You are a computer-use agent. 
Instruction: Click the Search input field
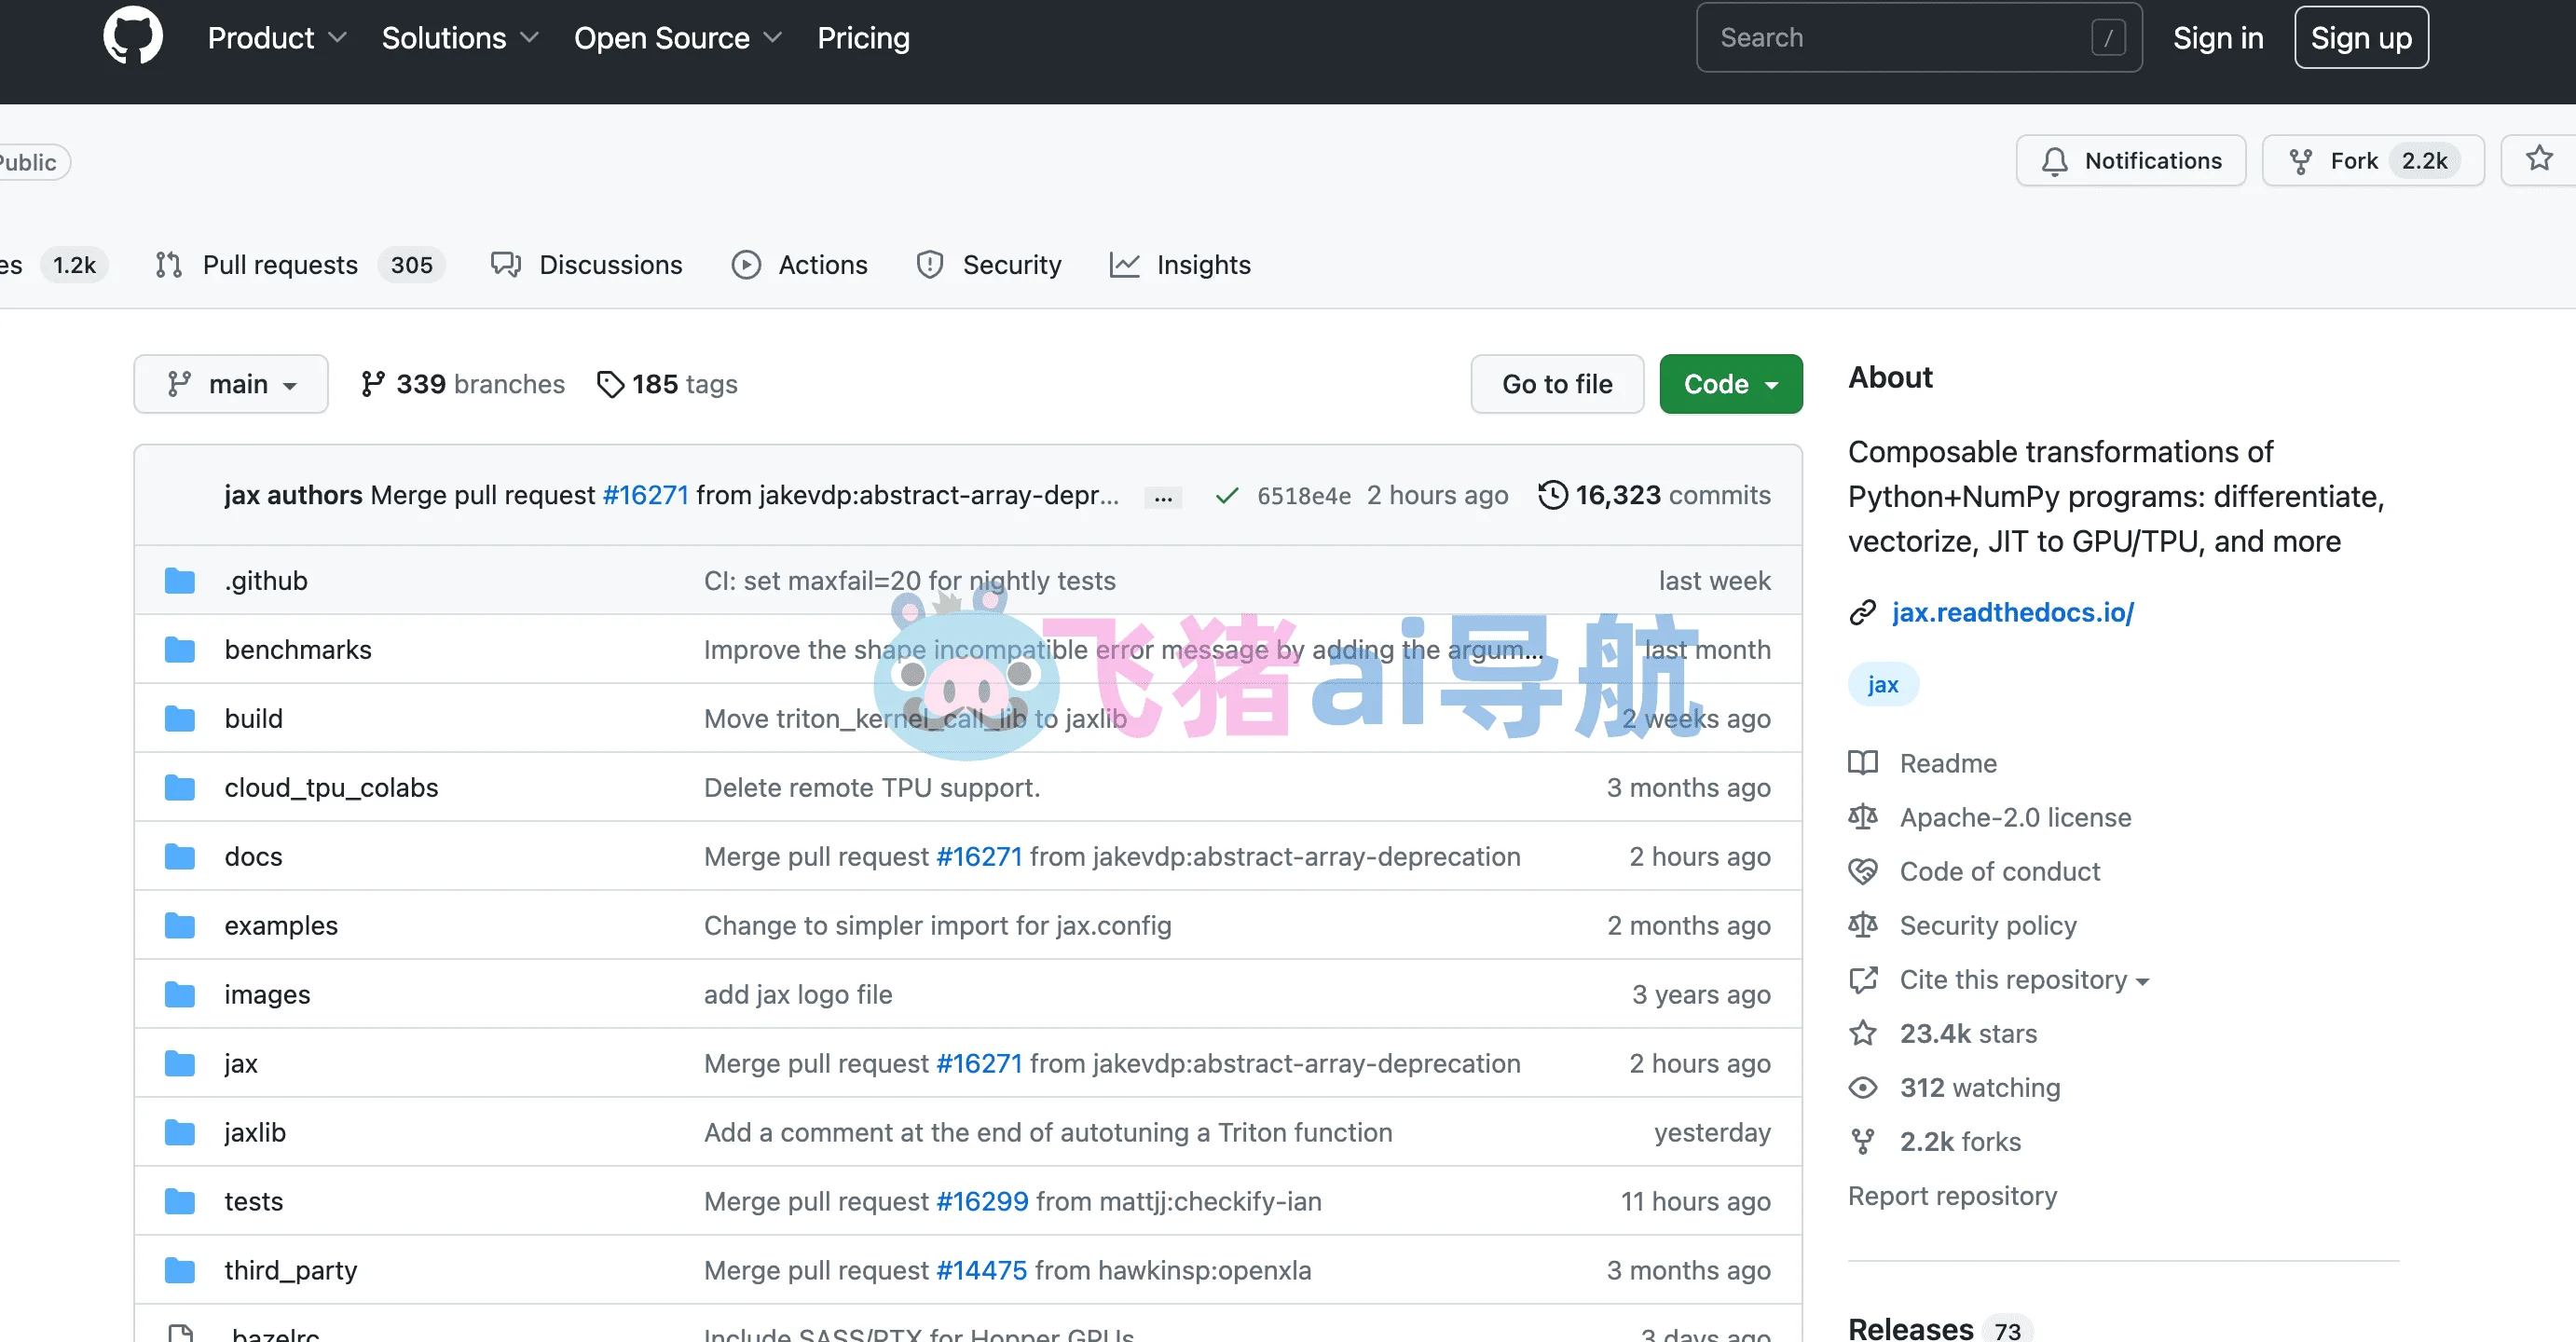pos(1900,38)
